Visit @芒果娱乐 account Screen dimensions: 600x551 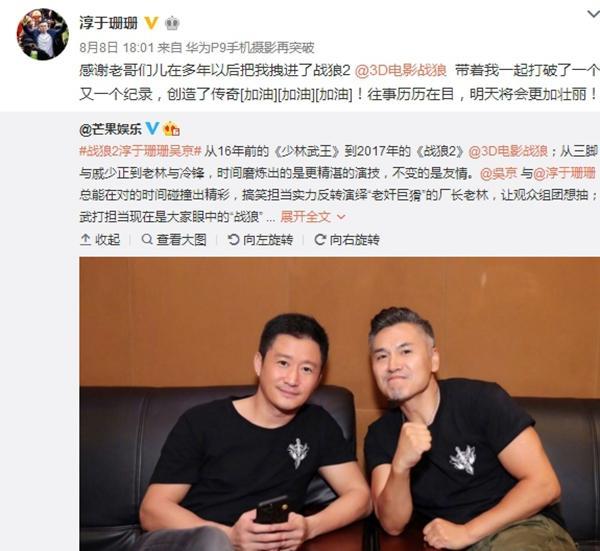(x=111, y=129)
